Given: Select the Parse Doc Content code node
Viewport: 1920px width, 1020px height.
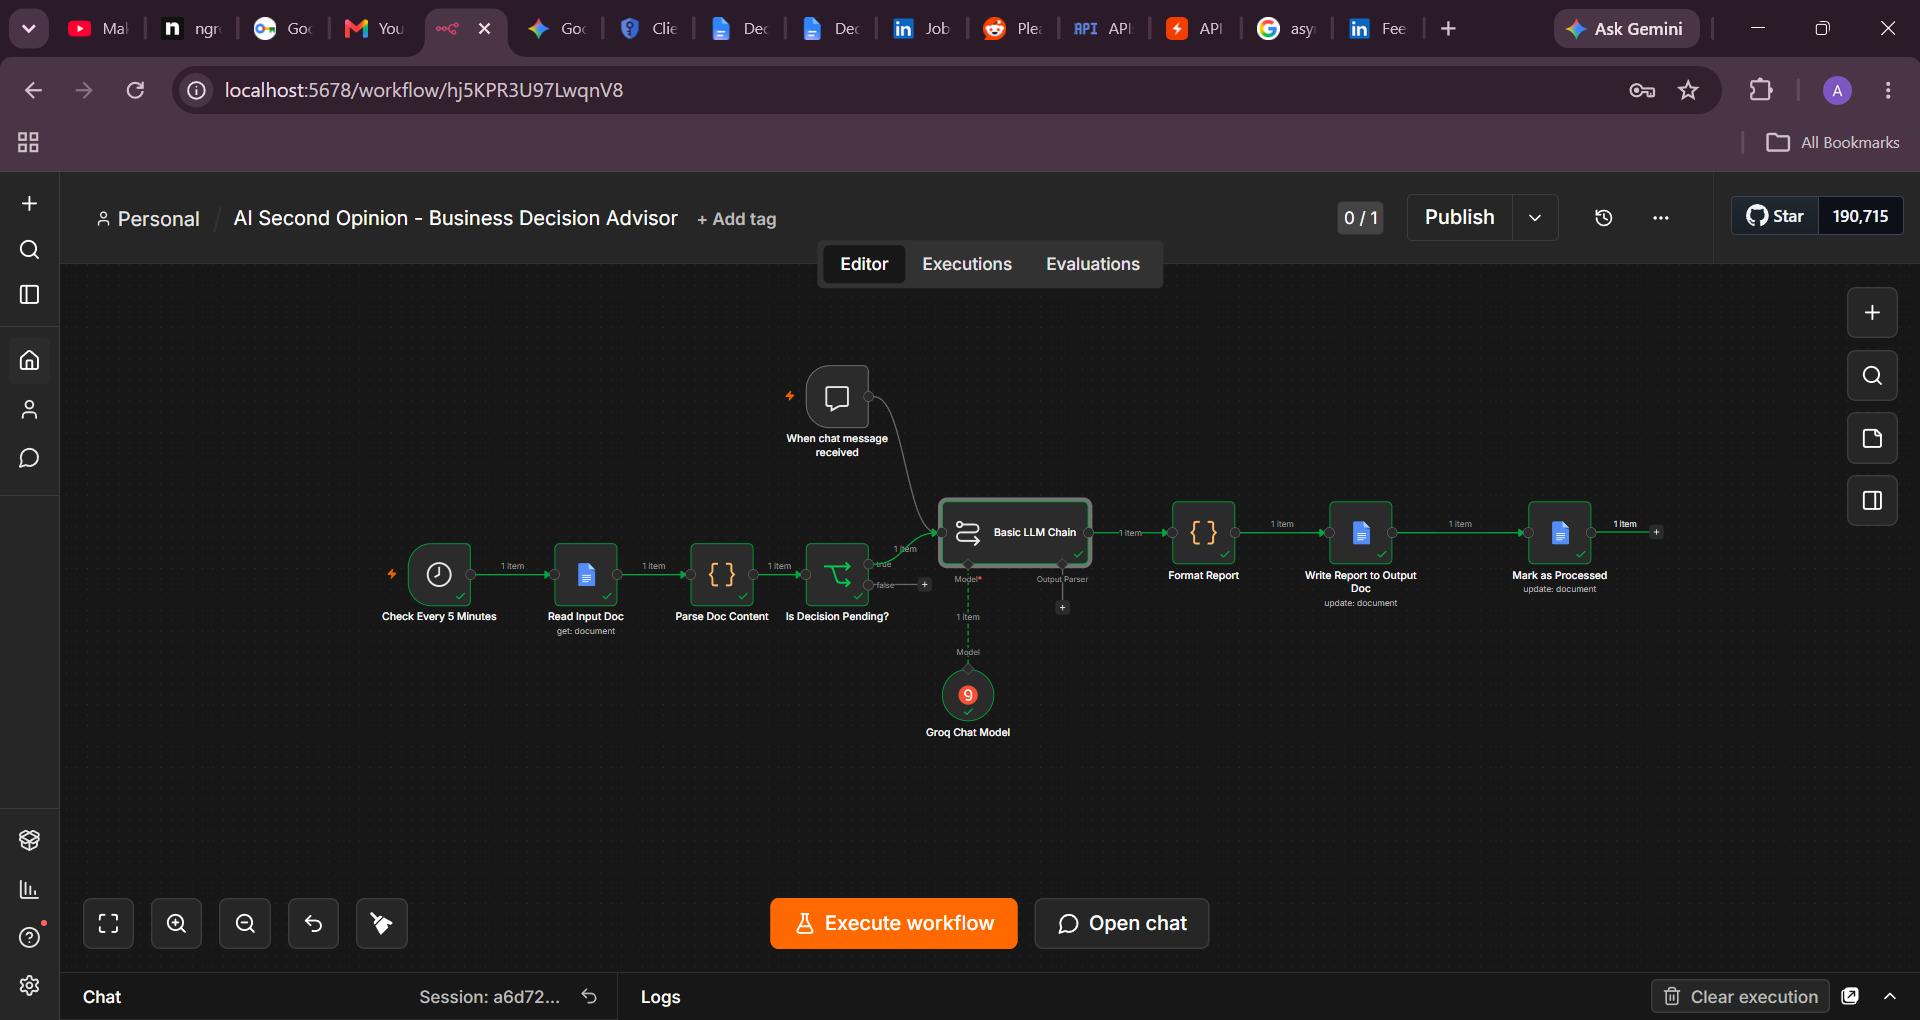Looking at the screenshot, I should click(722, 574).
